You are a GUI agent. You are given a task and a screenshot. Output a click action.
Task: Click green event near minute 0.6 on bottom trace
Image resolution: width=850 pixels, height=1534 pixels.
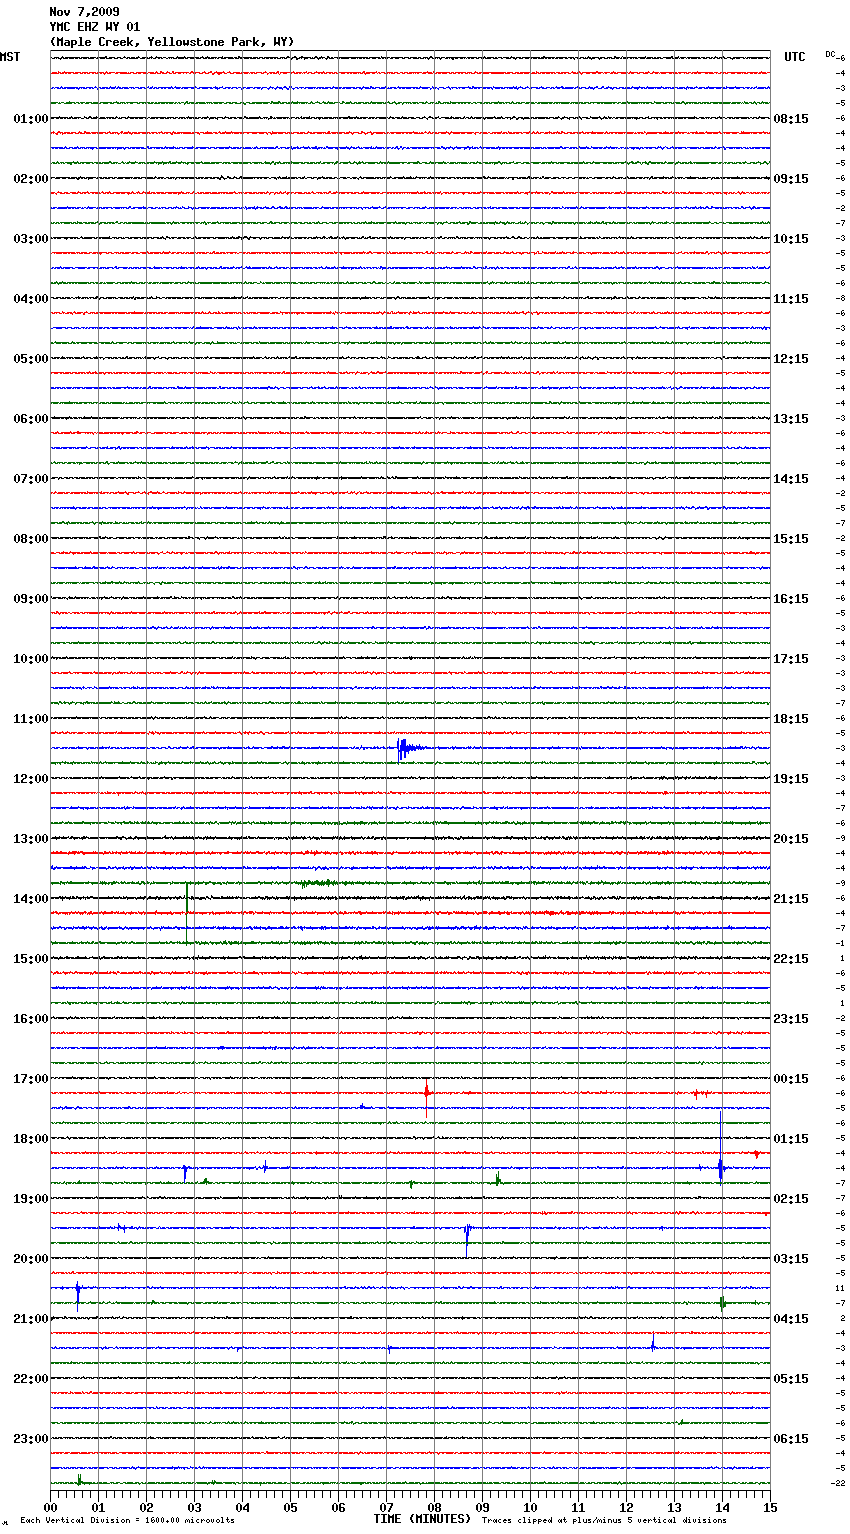80,1479
